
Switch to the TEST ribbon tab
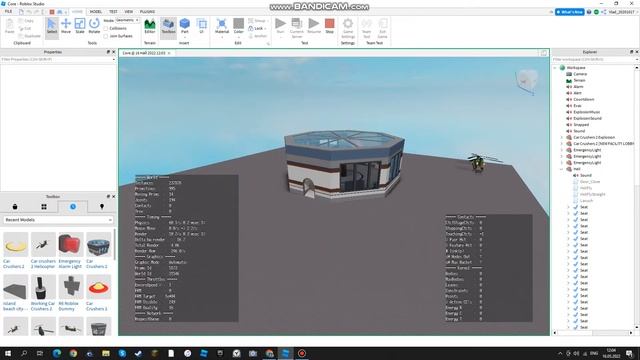tap(113, 11)
